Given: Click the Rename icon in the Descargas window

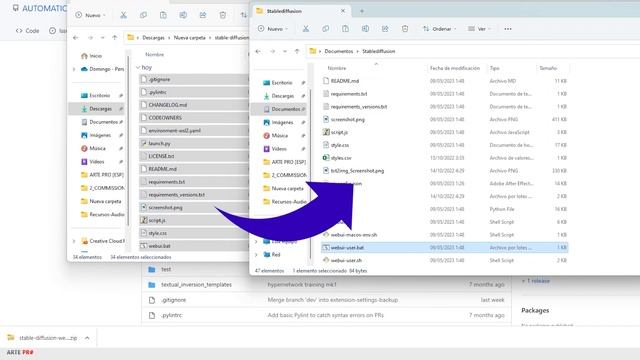Looking at the screenshot, I should tap(183, 15).
